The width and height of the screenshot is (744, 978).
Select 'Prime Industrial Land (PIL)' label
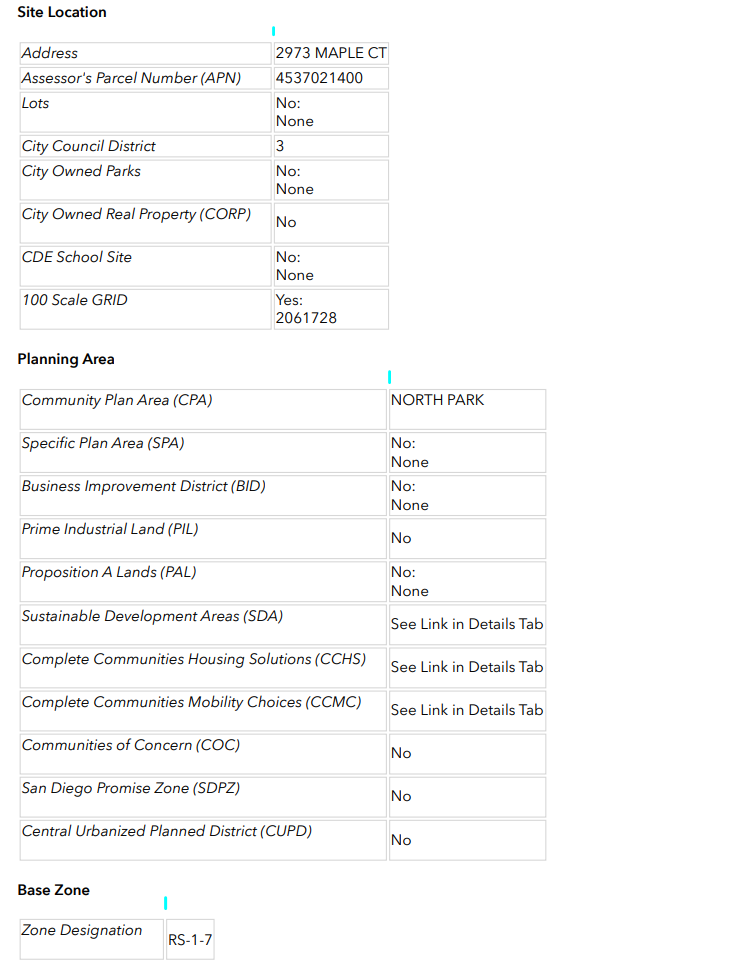click(110, 529)
